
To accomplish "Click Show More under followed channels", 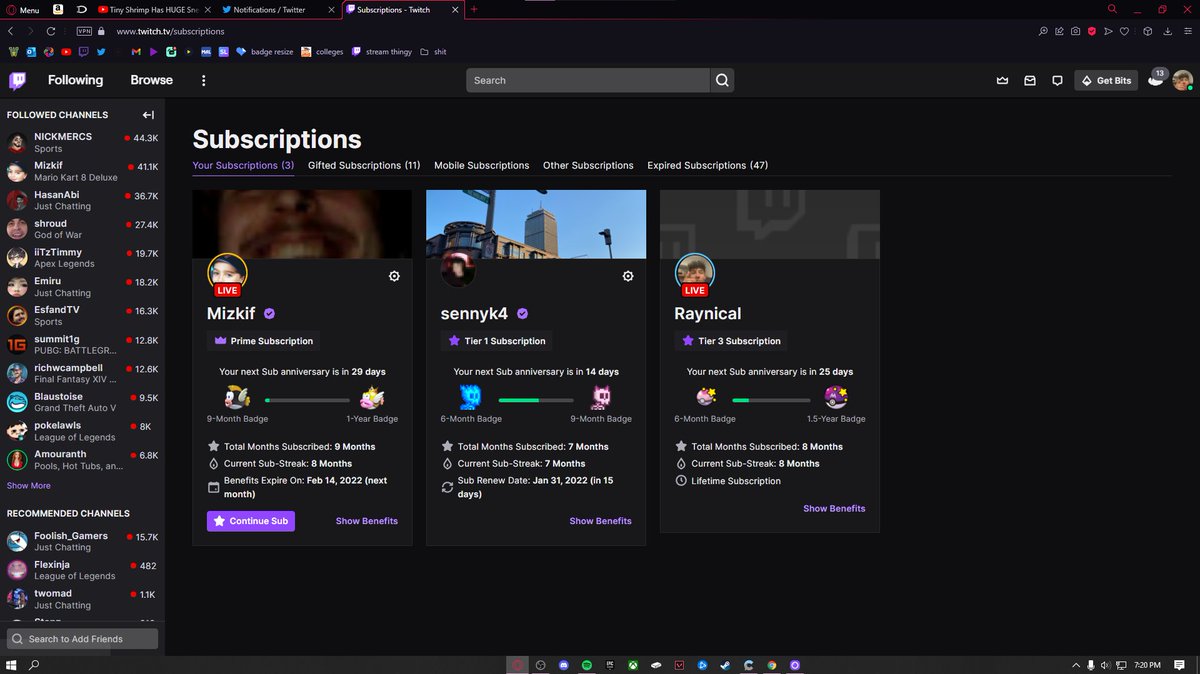I will coord(29,486).
